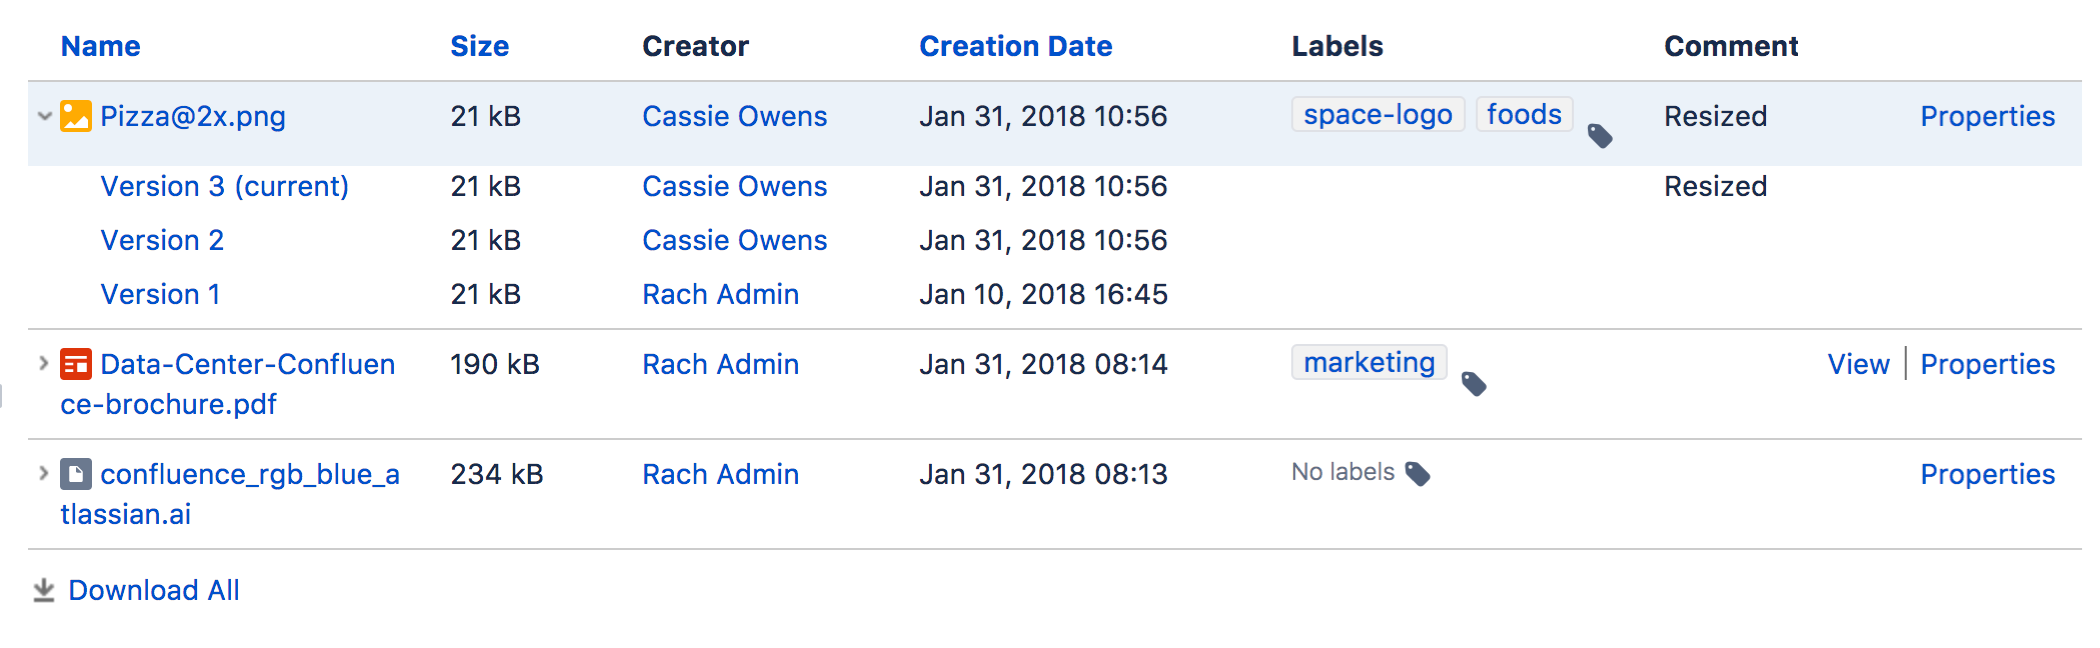
Task: Click Download All link
Action: click(x=154, y=590)
